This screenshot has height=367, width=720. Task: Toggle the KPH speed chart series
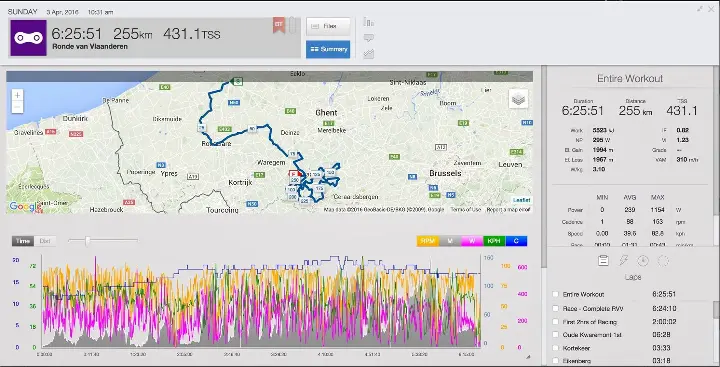click(x=494, y=241)
